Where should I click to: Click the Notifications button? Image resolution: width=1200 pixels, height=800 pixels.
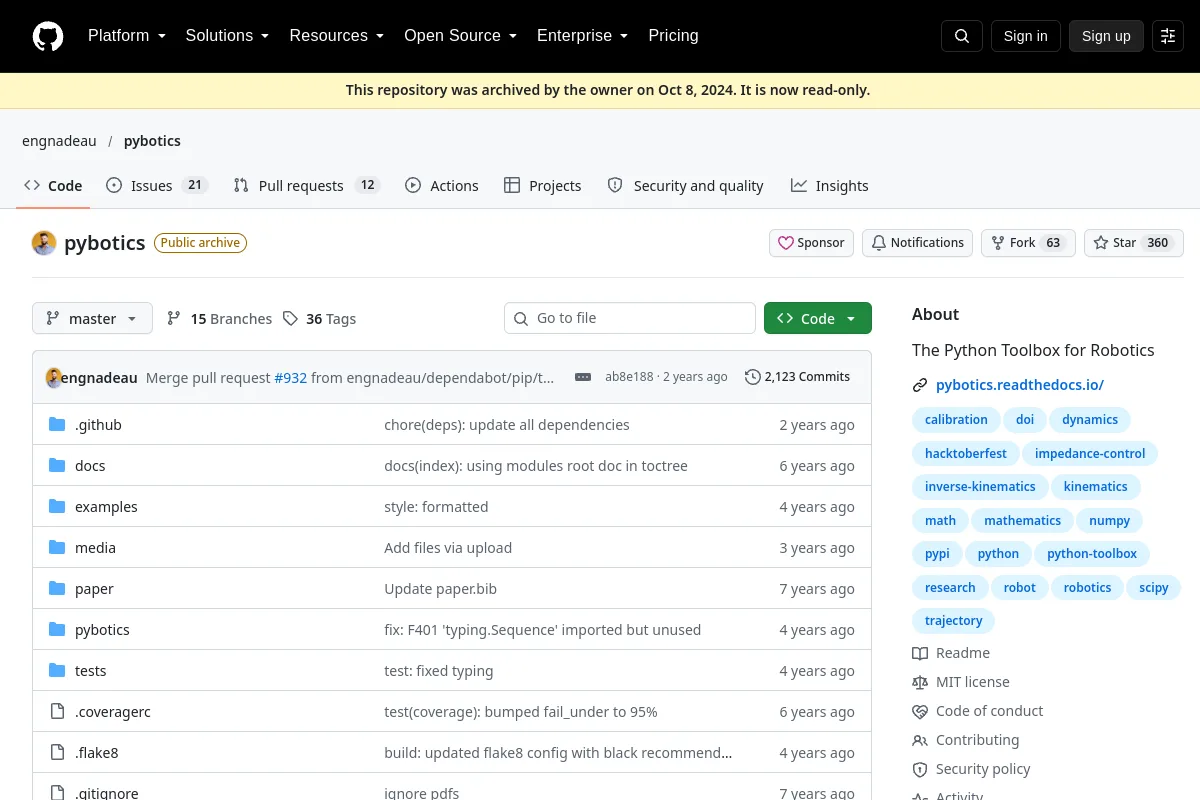point(917,243)
